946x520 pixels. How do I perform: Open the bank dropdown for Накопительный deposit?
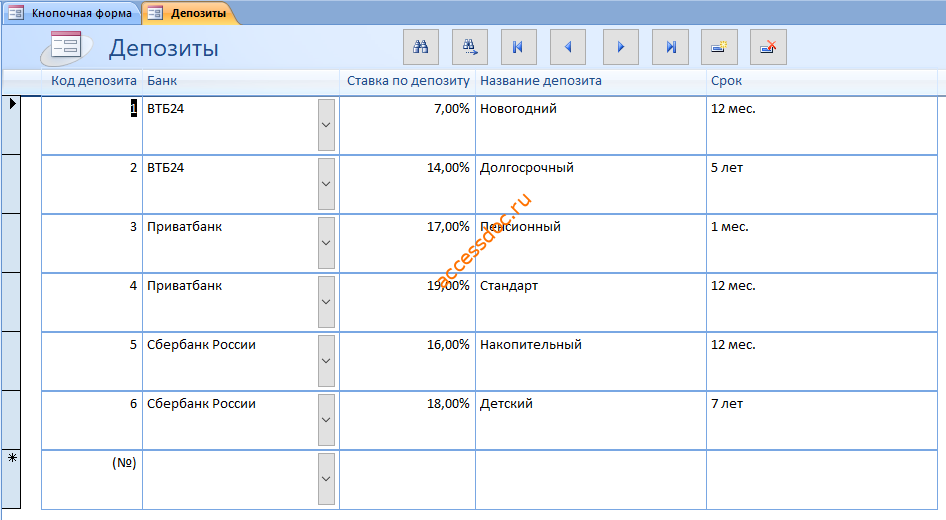tap(326, 361)
